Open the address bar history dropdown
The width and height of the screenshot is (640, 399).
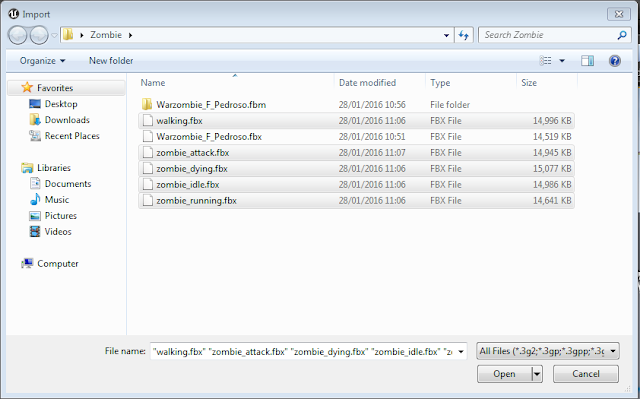446,35
